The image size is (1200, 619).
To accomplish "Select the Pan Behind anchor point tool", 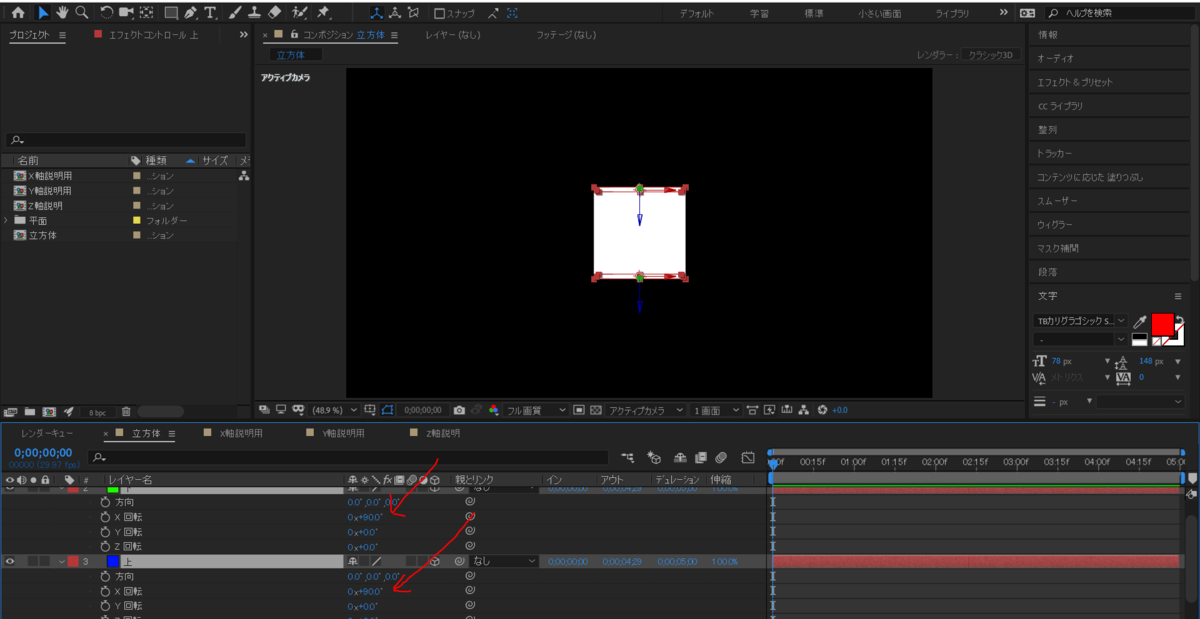I will click(x=147, y=13).
